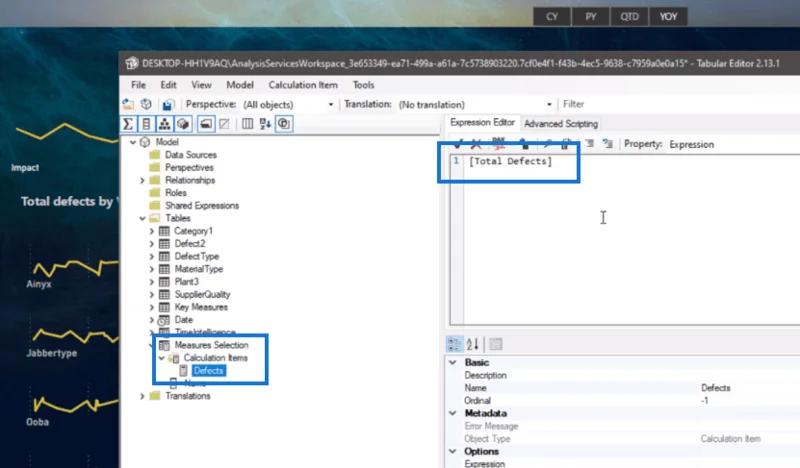Collapse the Basic properties section
The width and height of the screenshot is (800, 468).
[453, 362]
